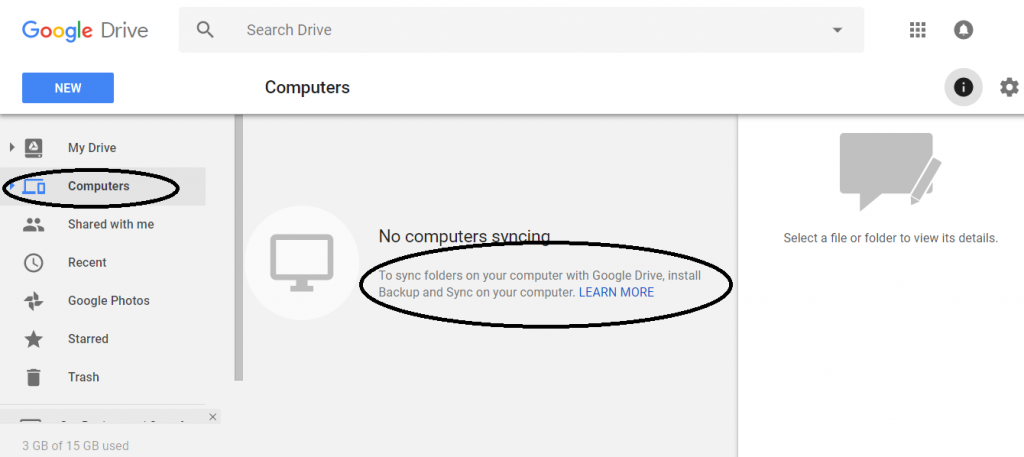Click the Google Drive logo
Screen dimensions: 1024x457
(x=85, y=31)
